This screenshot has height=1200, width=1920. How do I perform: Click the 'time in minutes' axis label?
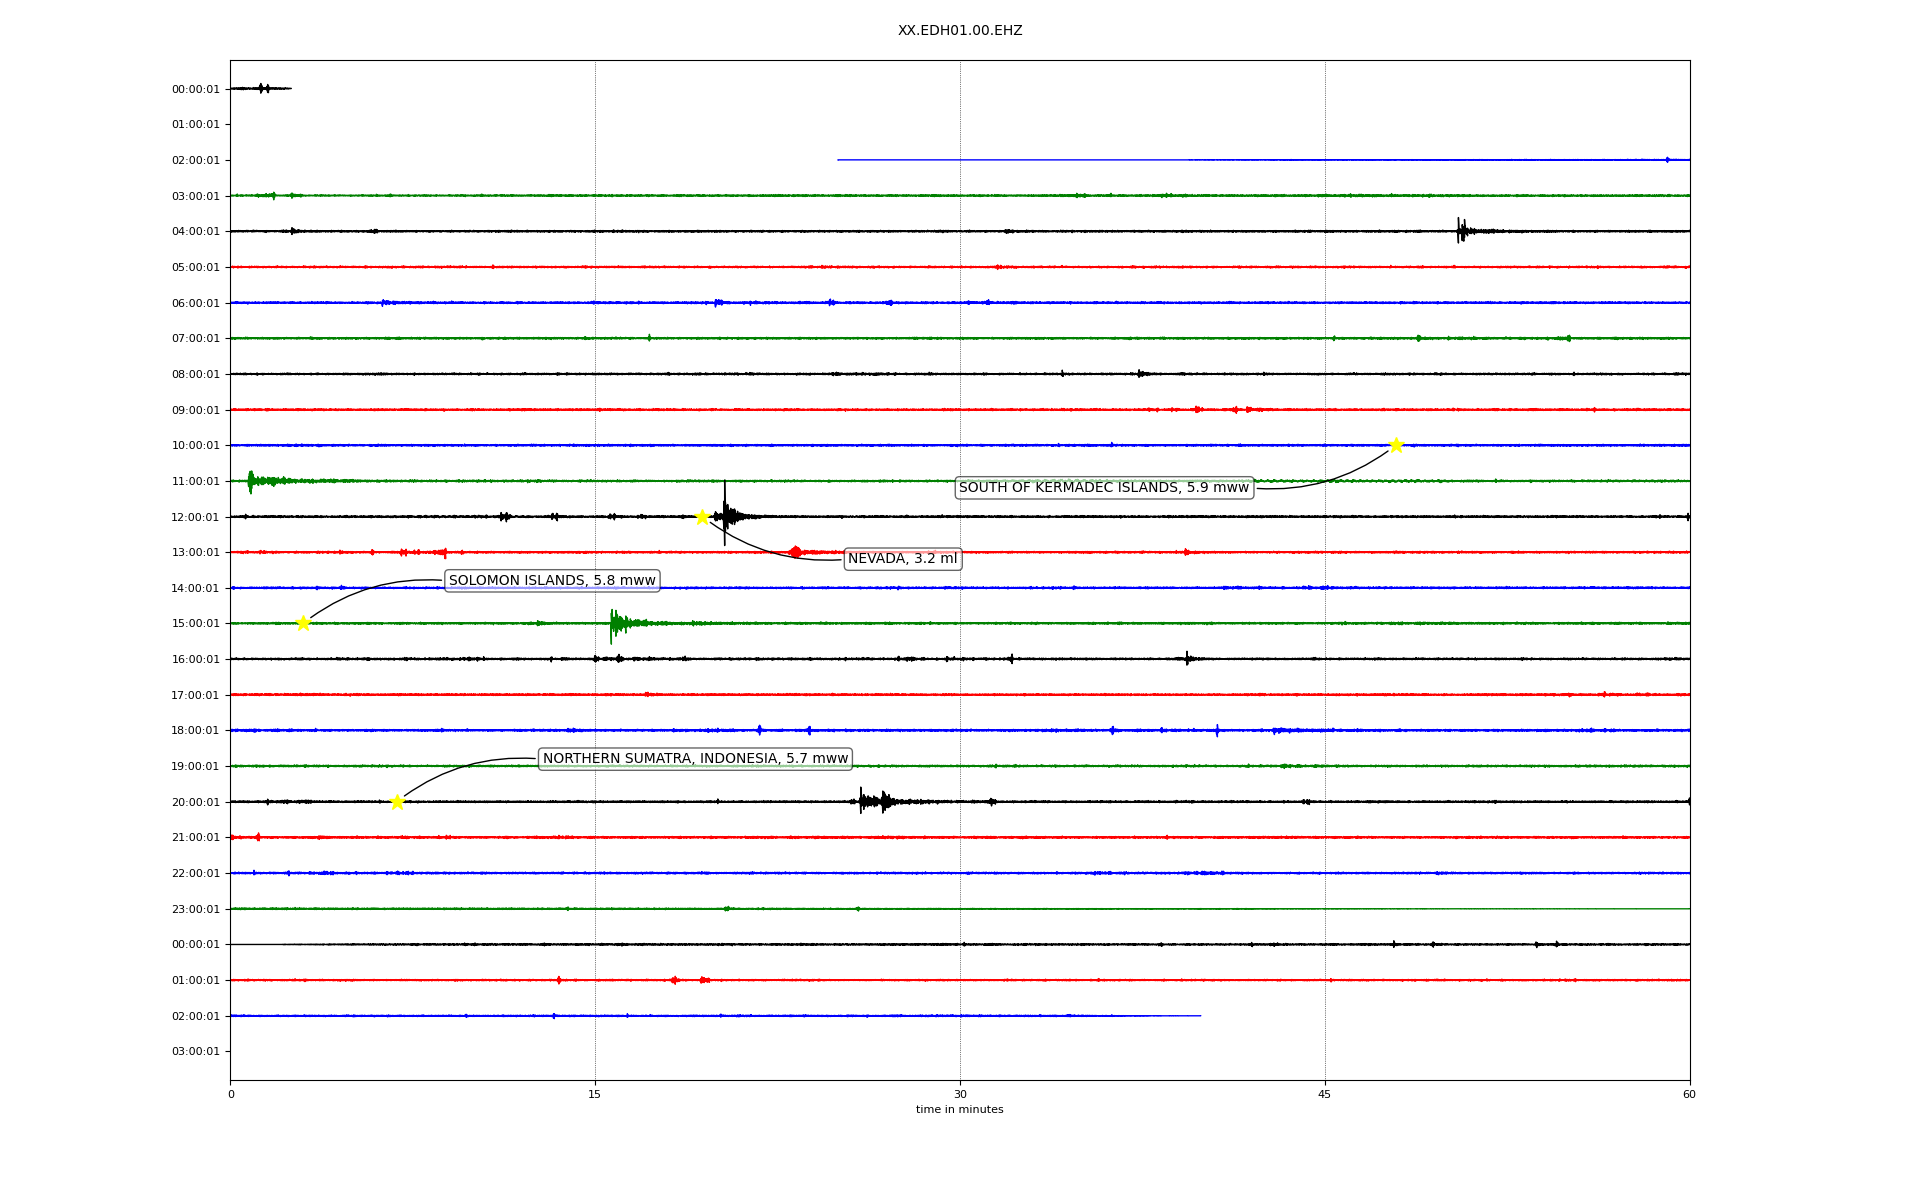(x=959, y=1110)
